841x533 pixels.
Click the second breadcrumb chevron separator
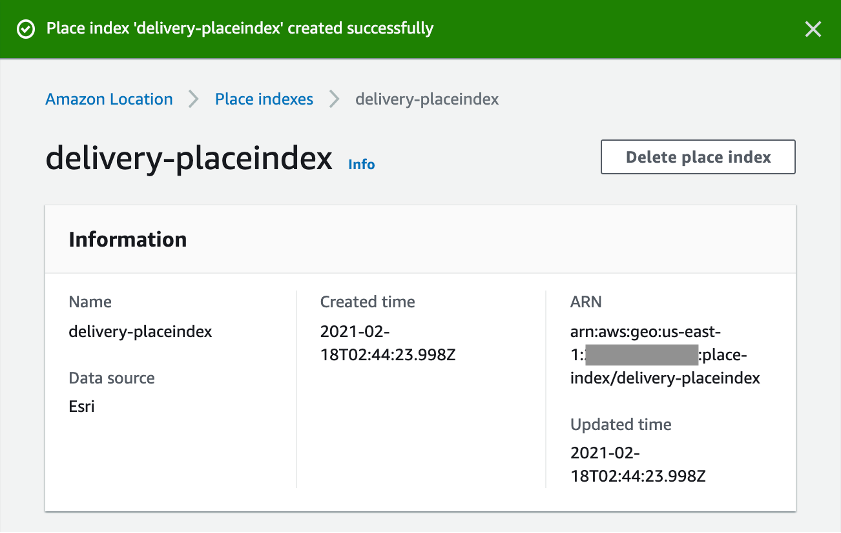tap(334, 99)
